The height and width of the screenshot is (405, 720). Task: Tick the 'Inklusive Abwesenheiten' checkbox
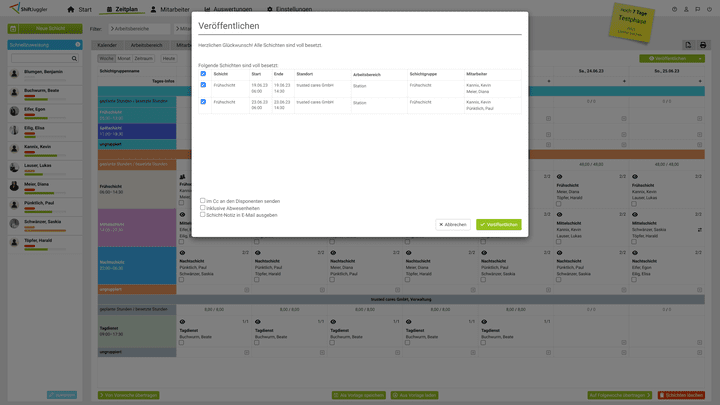pyautogui.click(x=203, y=208)
